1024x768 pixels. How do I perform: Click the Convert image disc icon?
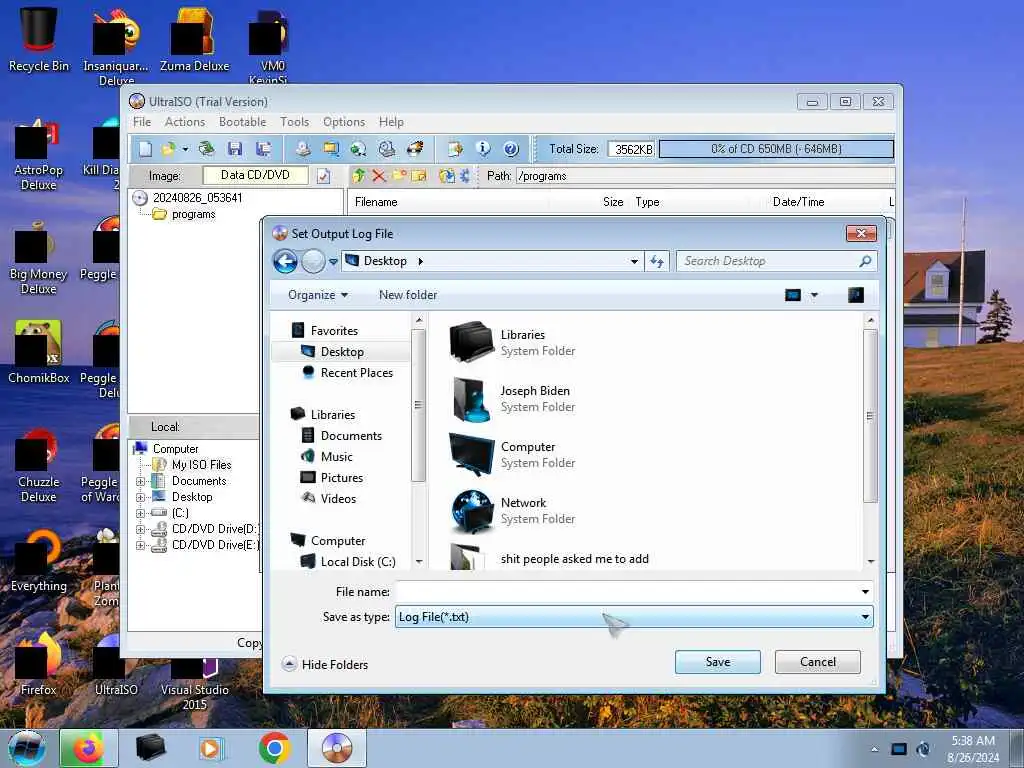359,149
